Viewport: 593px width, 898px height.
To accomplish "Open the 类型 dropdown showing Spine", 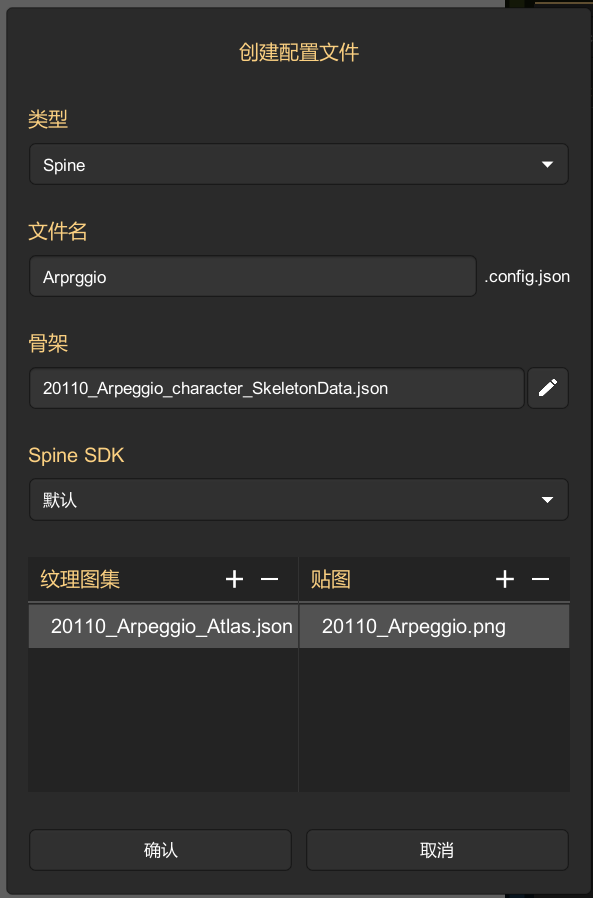I will click(x=299, y=164).
